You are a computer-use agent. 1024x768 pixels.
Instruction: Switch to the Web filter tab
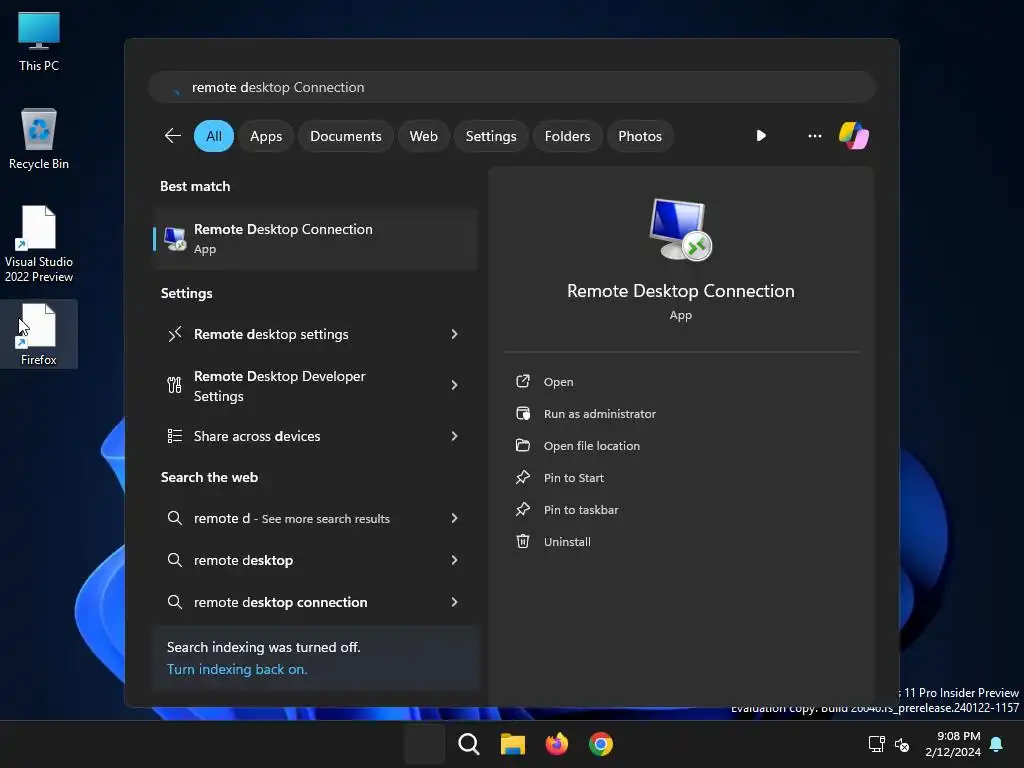click(423, 136)
